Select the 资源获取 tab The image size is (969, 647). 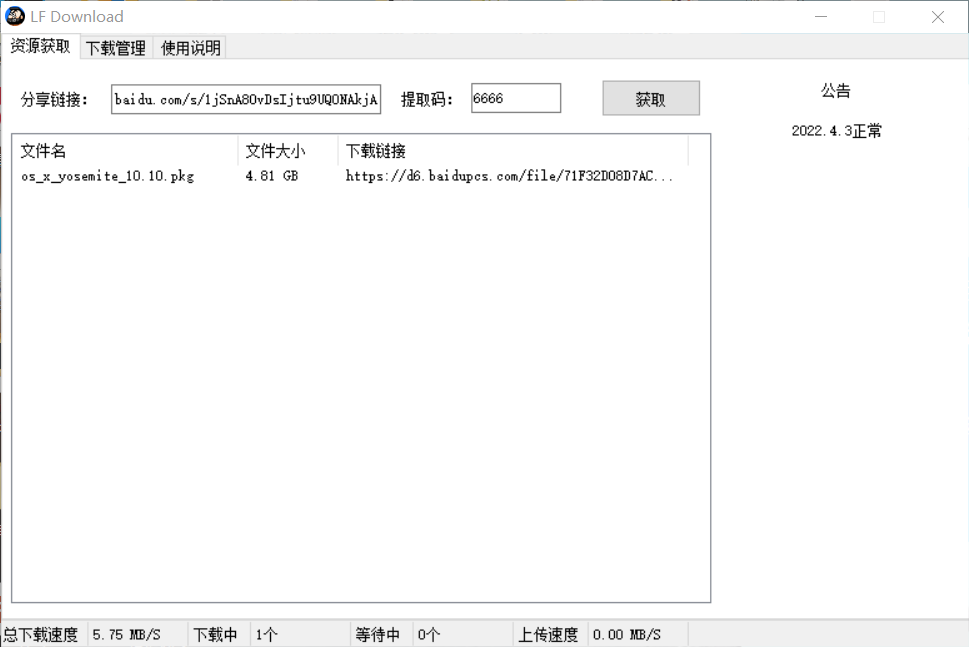pos(40,47)
